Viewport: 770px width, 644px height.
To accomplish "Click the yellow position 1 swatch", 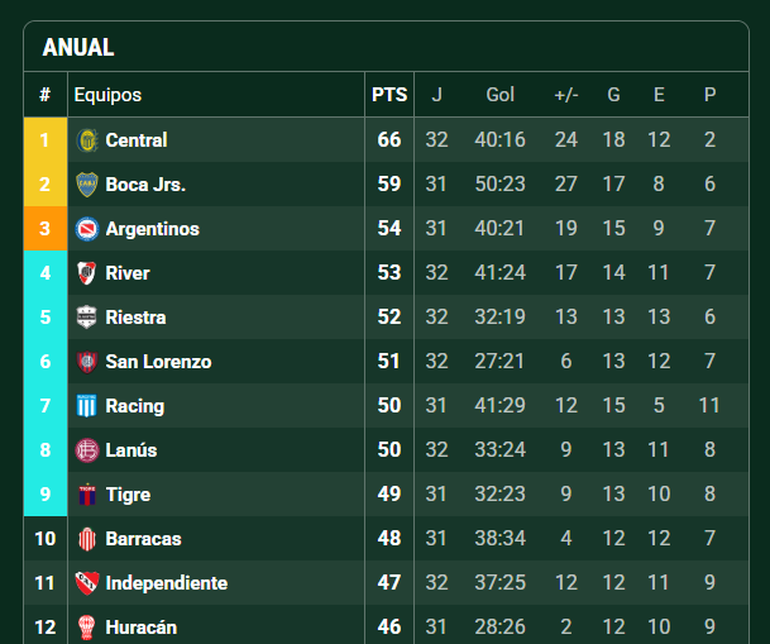I will point(45,140).
